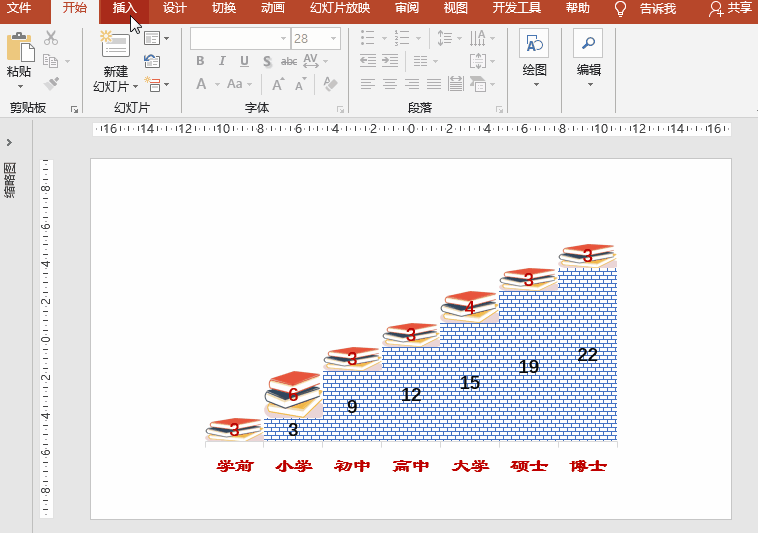
Task: Click the Format Painter brush icon
Action: (x=51, y=84)
